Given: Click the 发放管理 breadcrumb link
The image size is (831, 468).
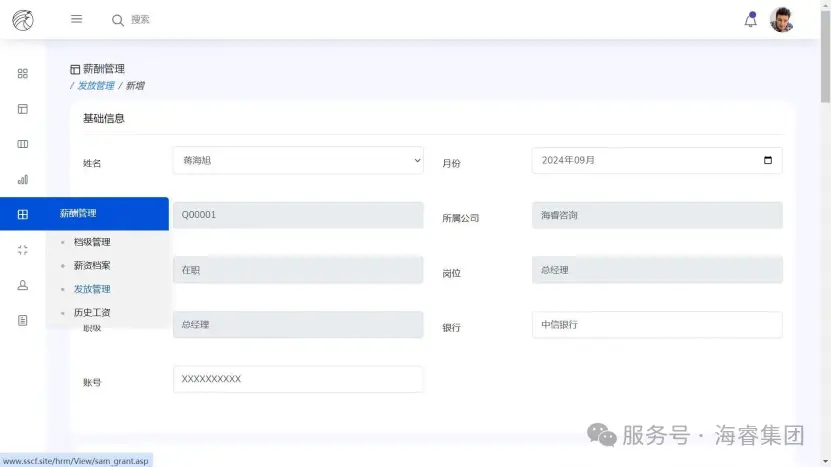Looking at the screenshot, I should point(95,86).
